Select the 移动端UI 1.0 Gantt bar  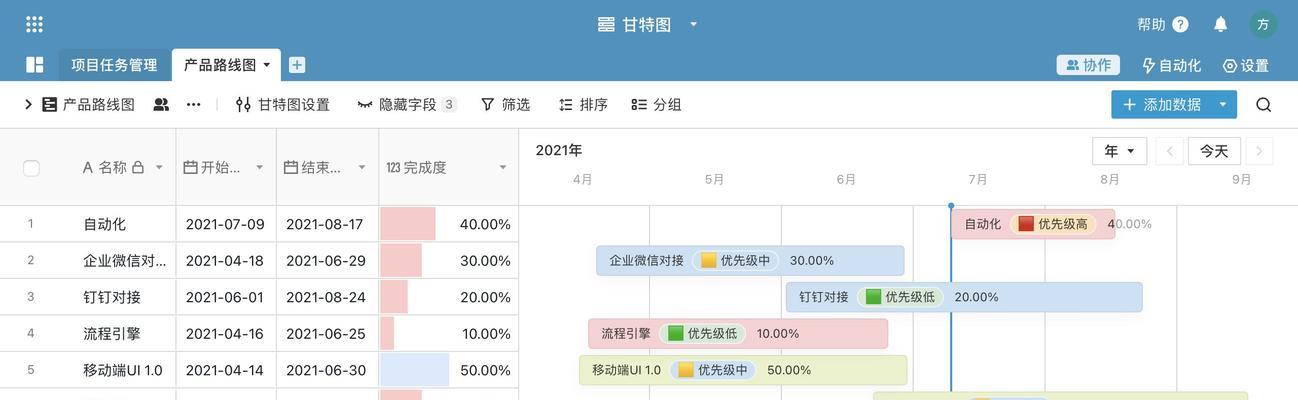pos(743,370)
